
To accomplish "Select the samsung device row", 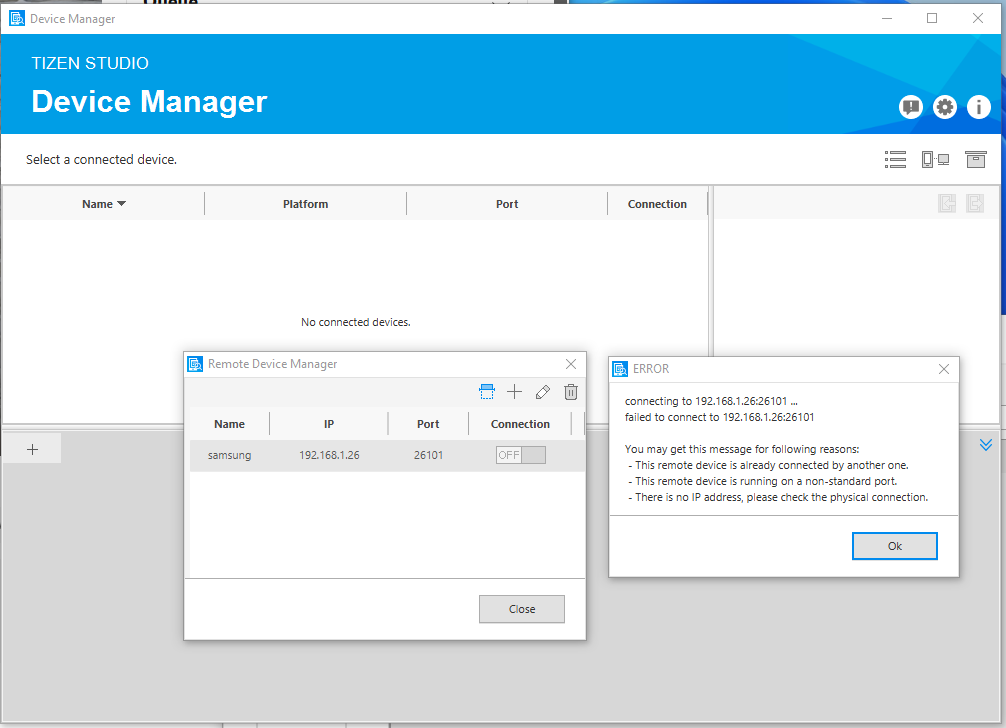I will pyautogui.click(x=329, y=455).
